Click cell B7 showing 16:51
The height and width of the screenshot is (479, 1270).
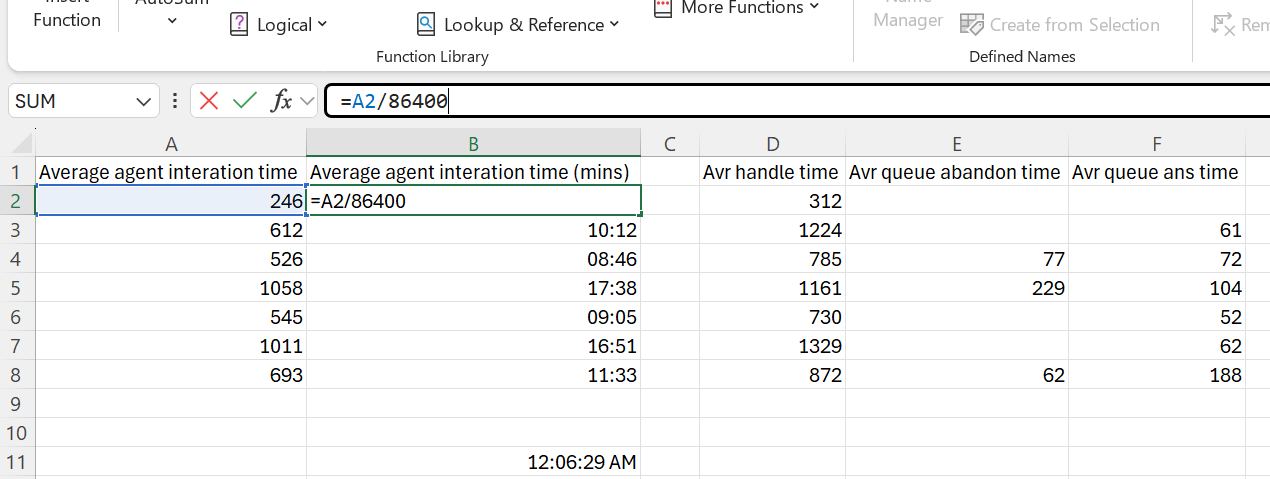click(474, 346)
